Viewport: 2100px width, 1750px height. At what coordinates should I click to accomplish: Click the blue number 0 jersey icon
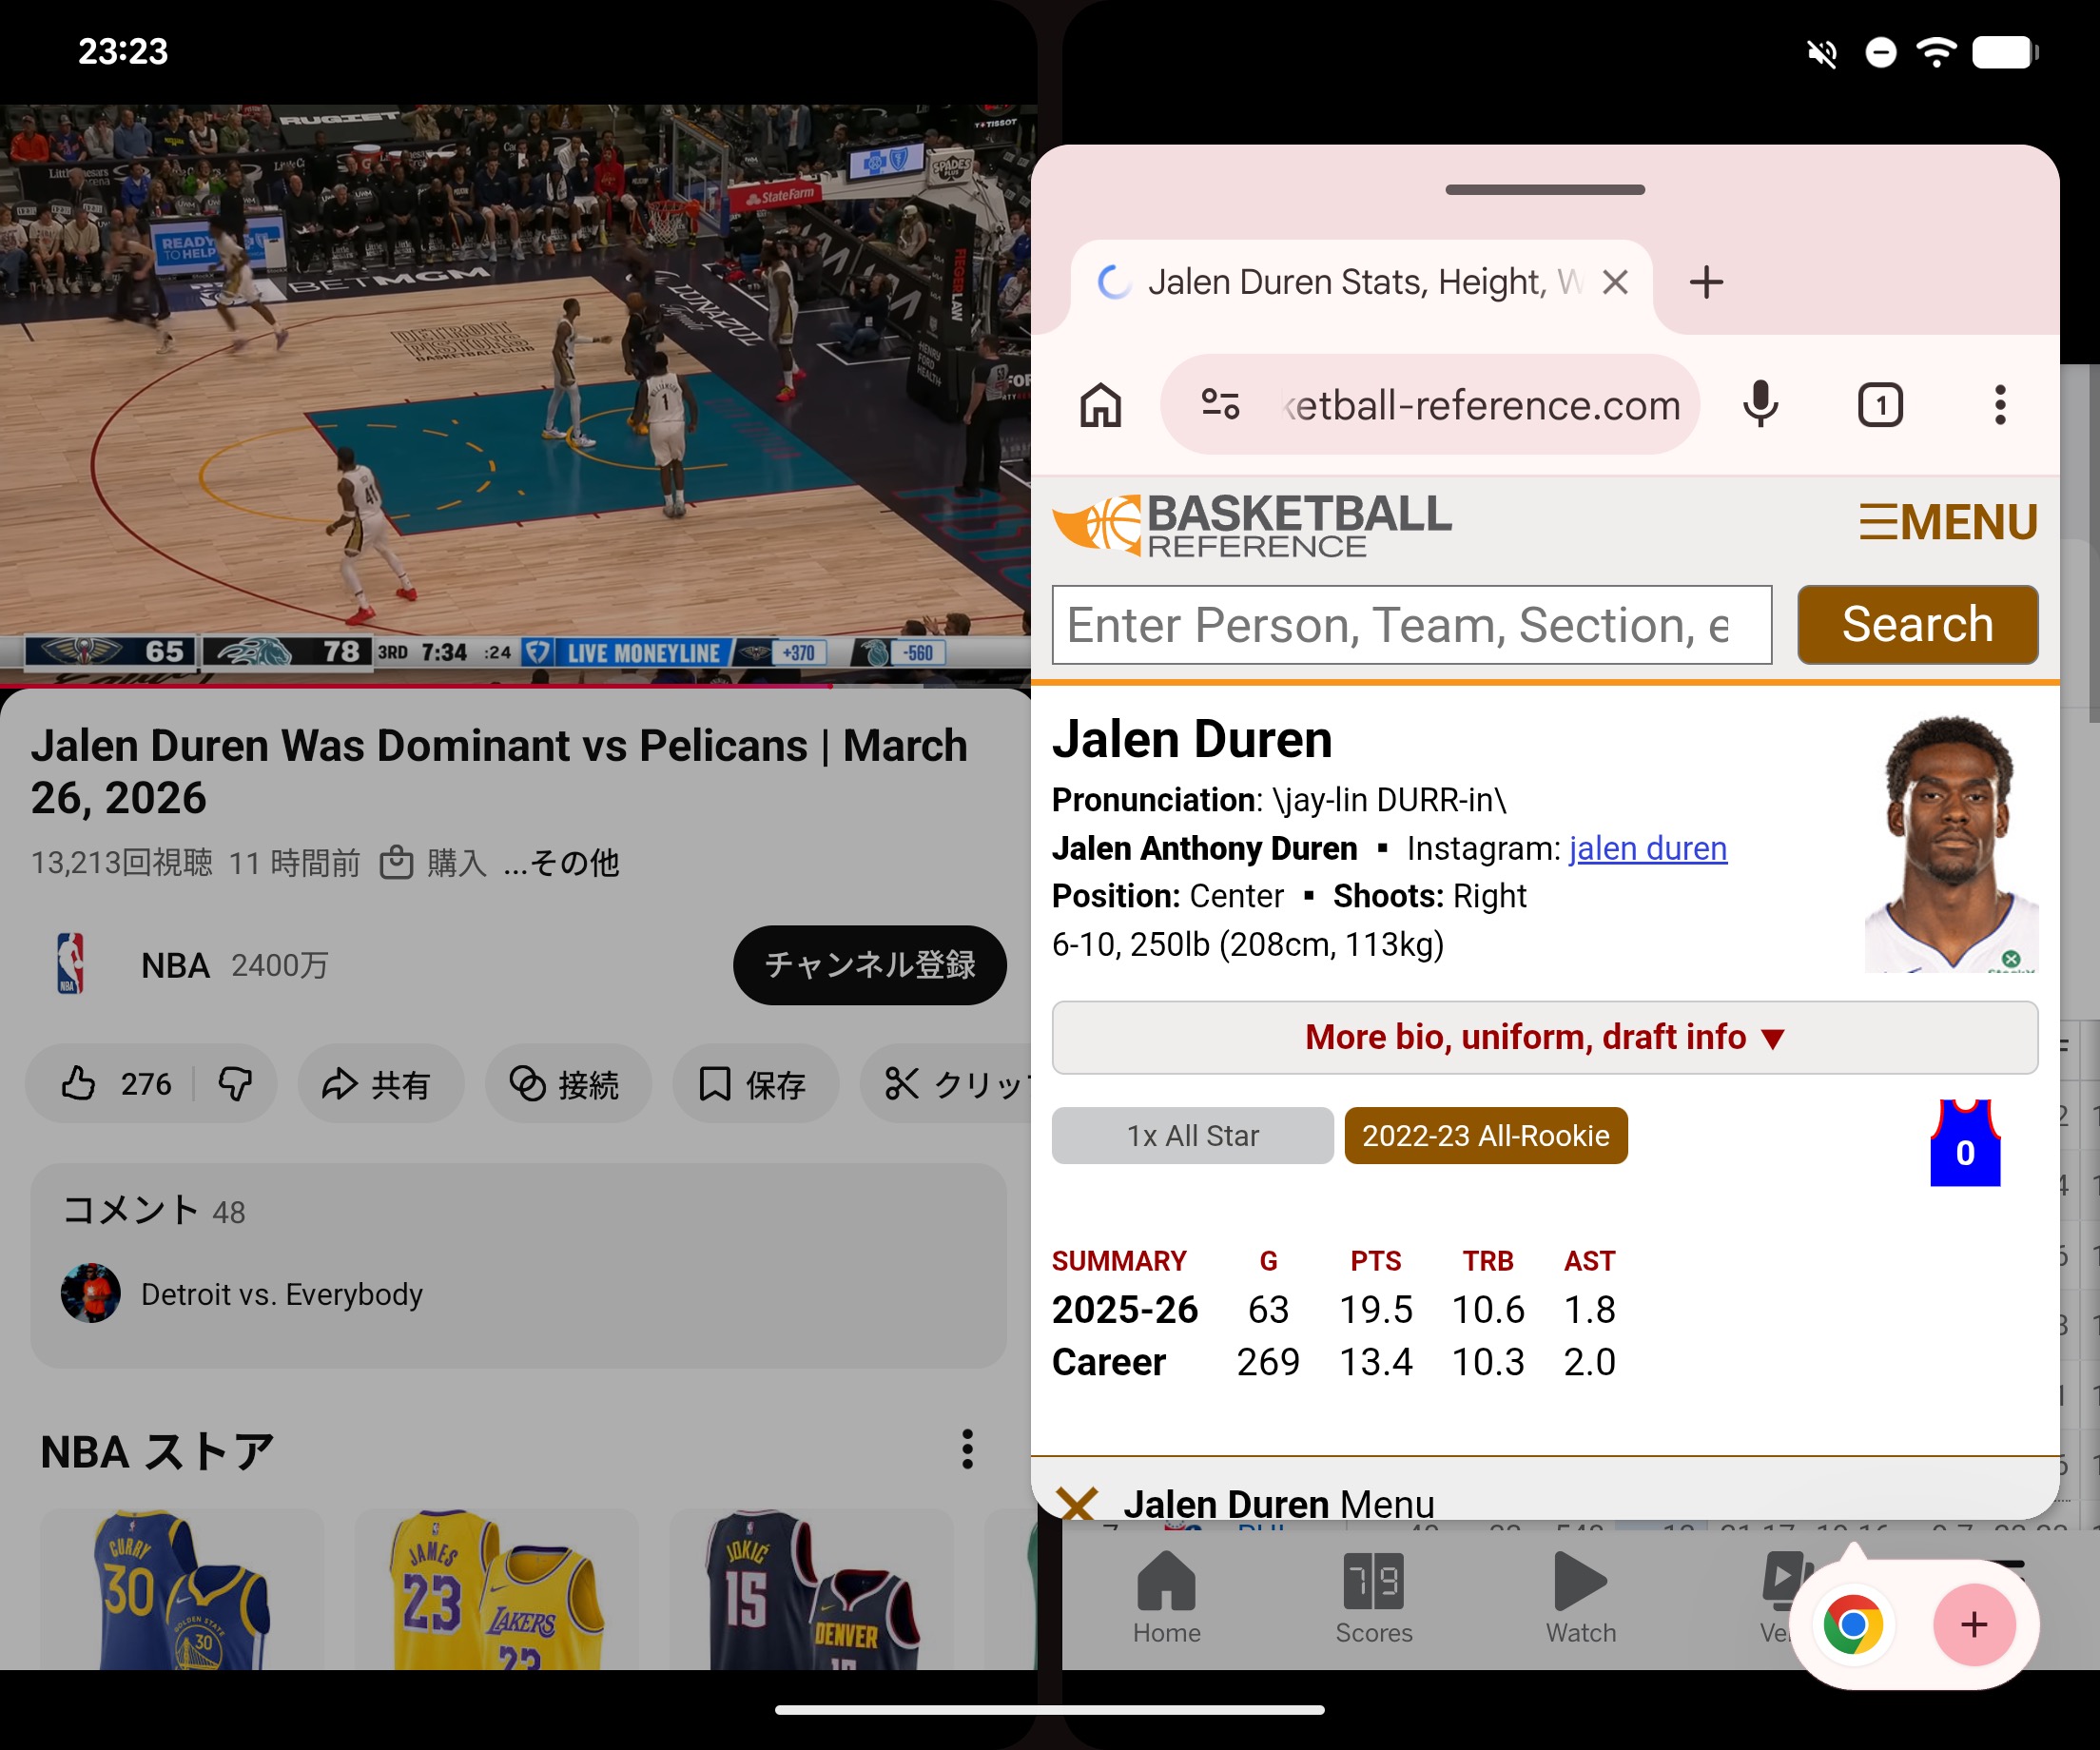point(1964,1143)
